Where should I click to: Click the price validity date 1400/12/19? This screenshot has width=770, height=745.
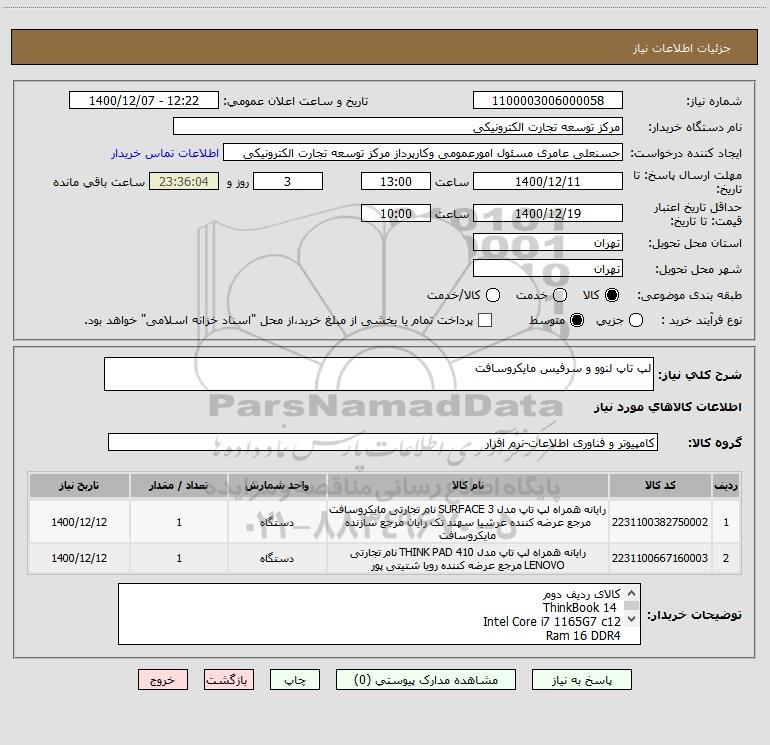pos(548,213)
